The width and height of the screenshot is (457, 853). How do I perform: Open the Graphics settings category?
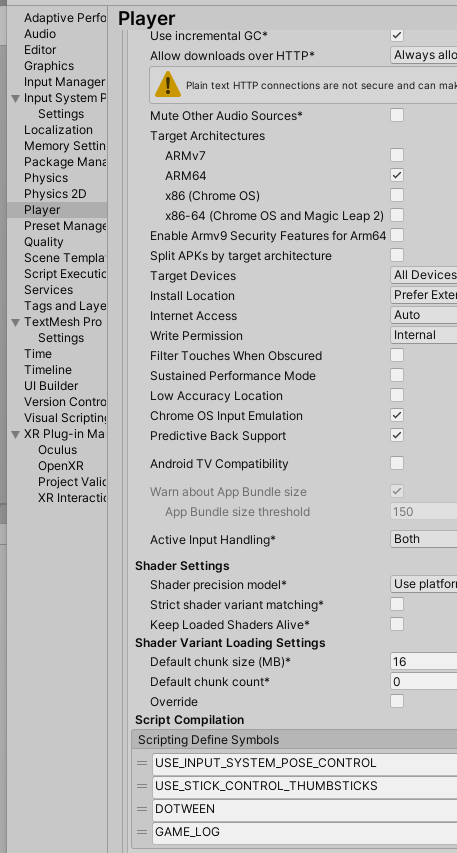49,66
